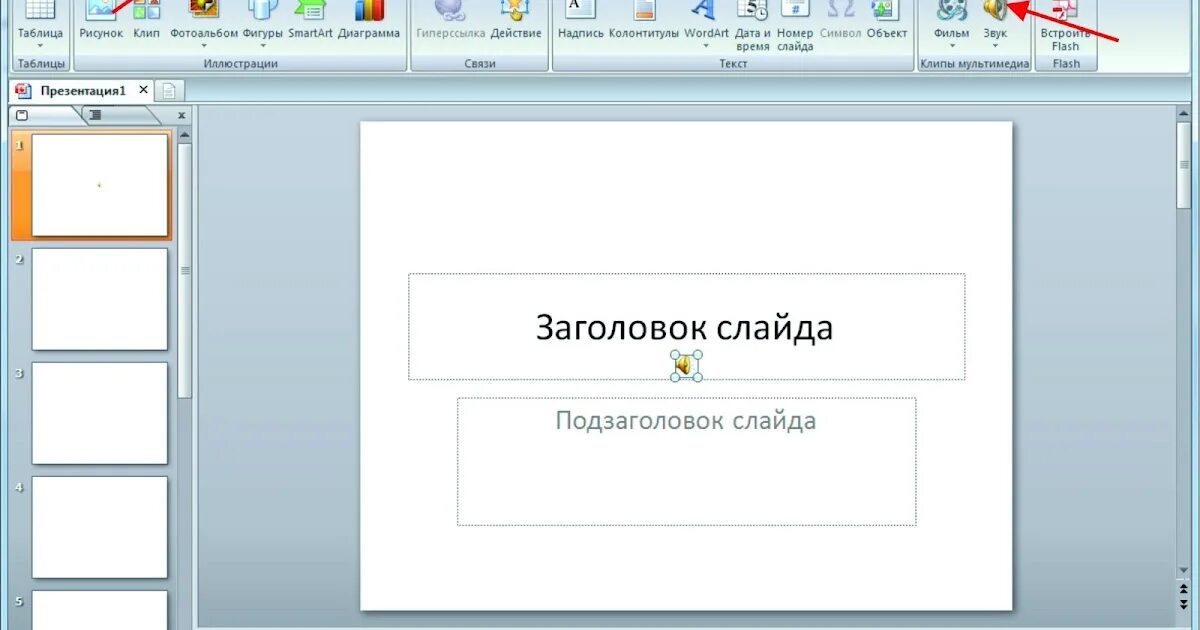Switch to the Outline pane tab
The image size is (1200, 630).
[x=96, y=115]
